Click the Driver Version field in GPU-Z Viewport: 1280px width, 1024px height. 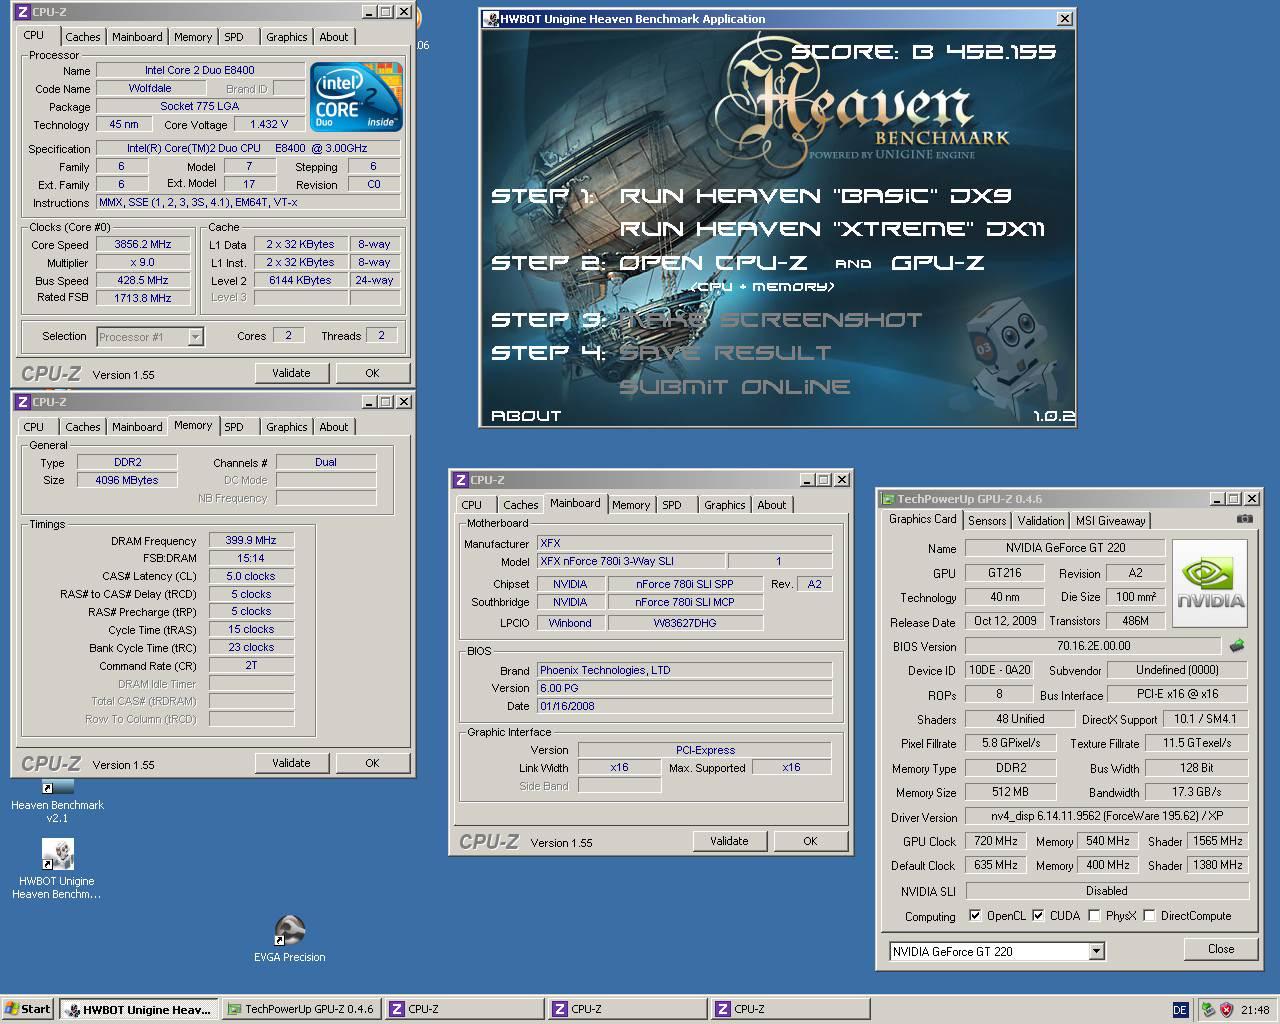1107,816
